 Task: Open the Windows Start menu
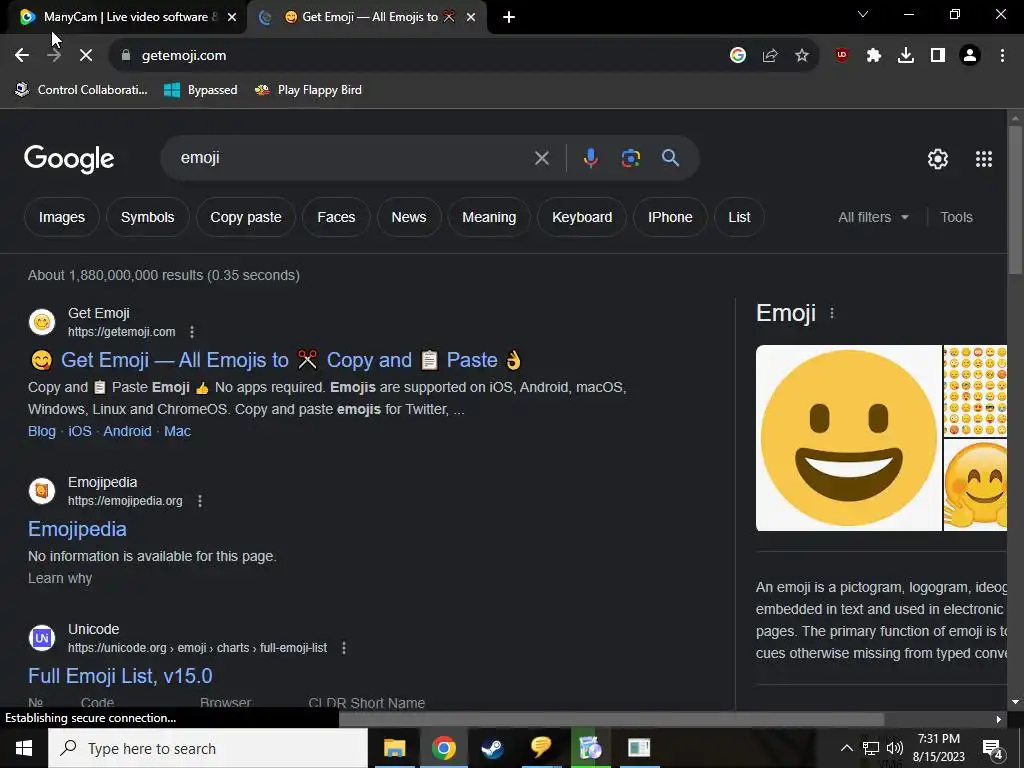24,748
